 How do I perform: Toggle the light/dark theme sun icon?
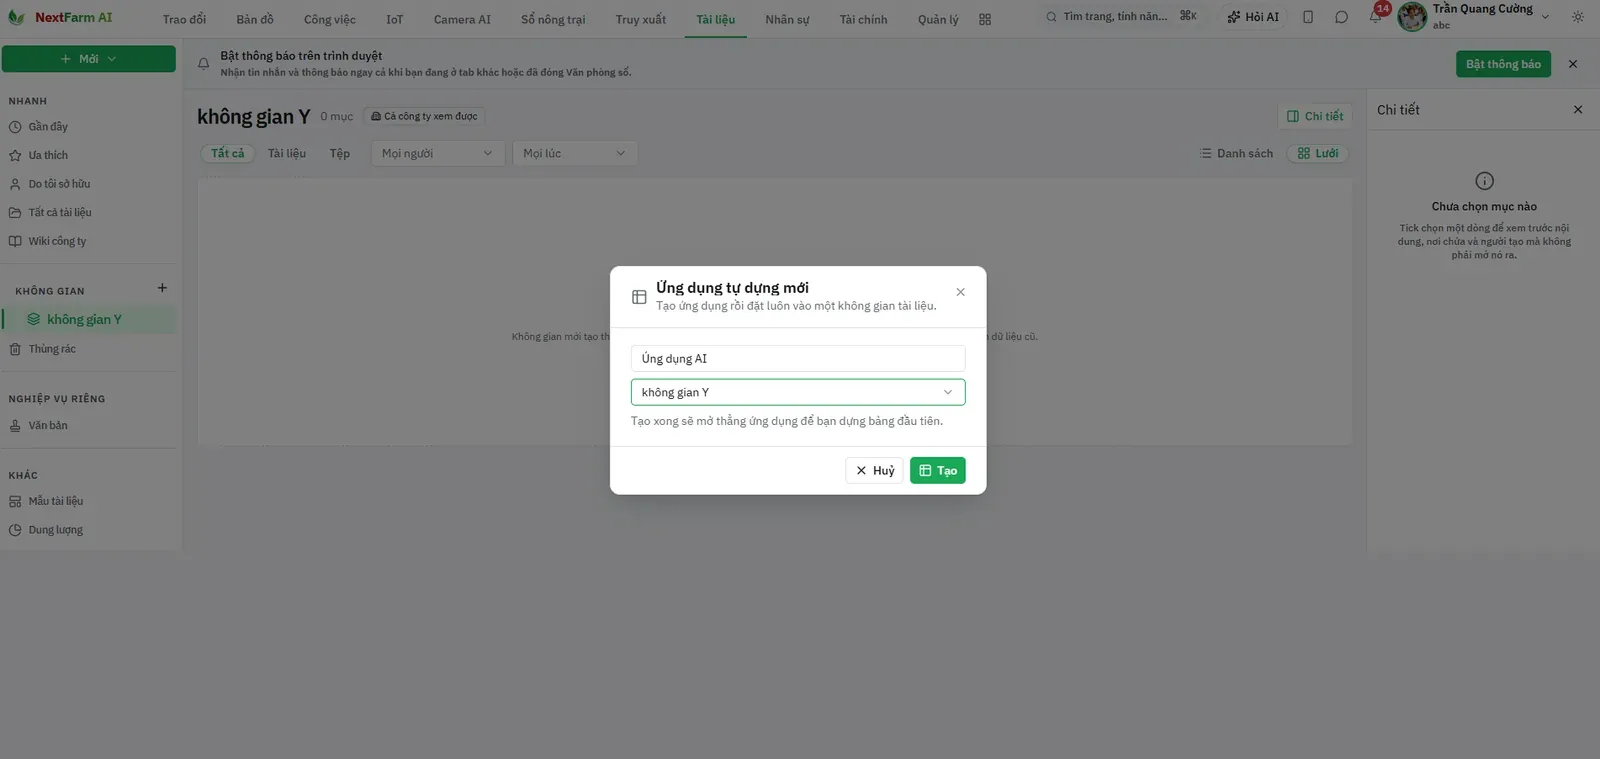[1578, 17]
